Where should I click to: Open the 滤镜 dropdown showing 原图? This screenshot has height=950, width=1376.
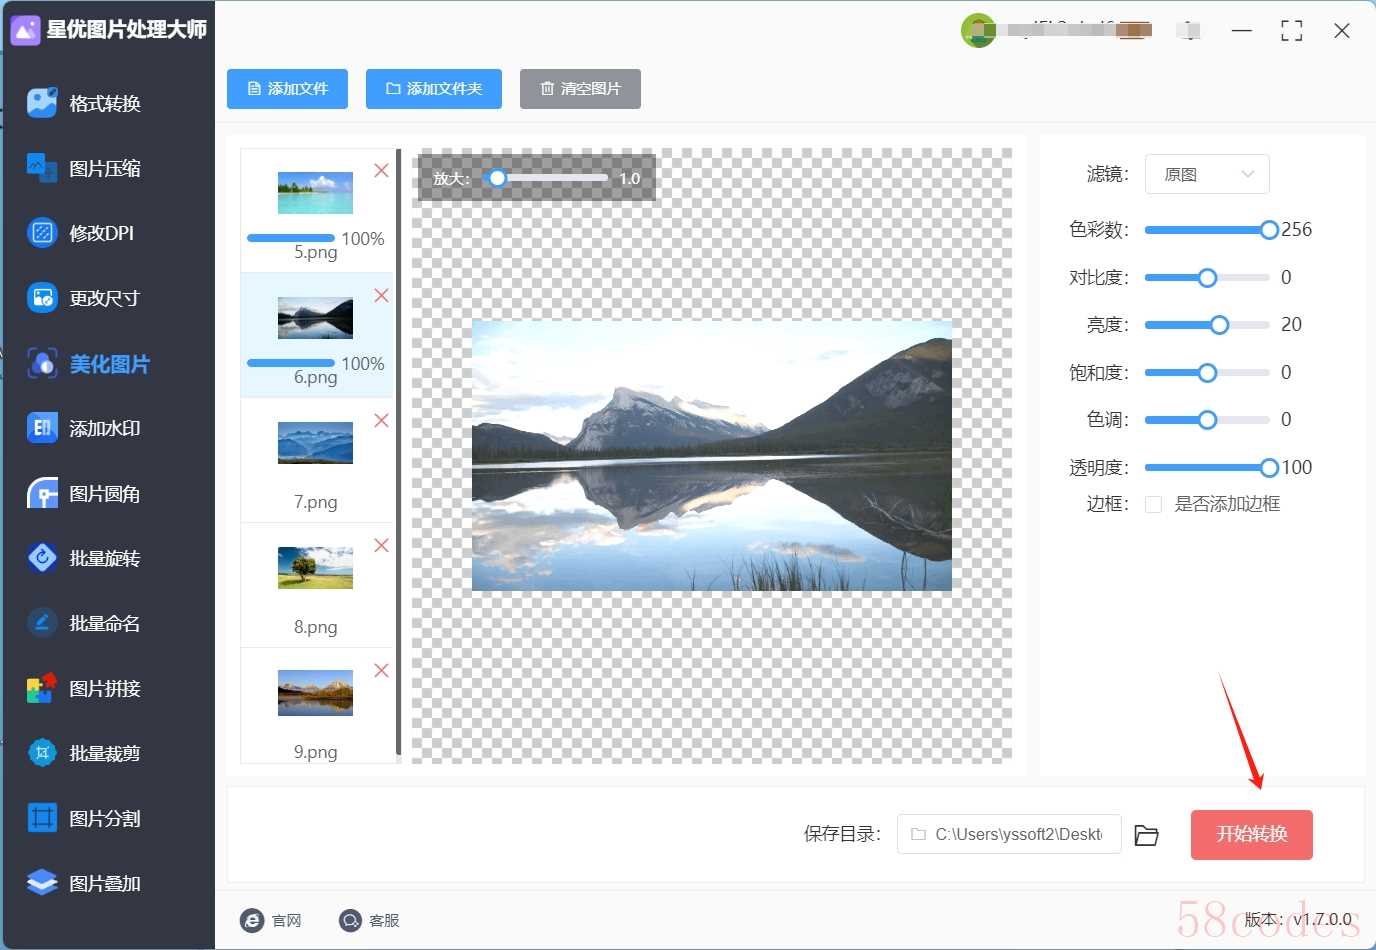1207,174
